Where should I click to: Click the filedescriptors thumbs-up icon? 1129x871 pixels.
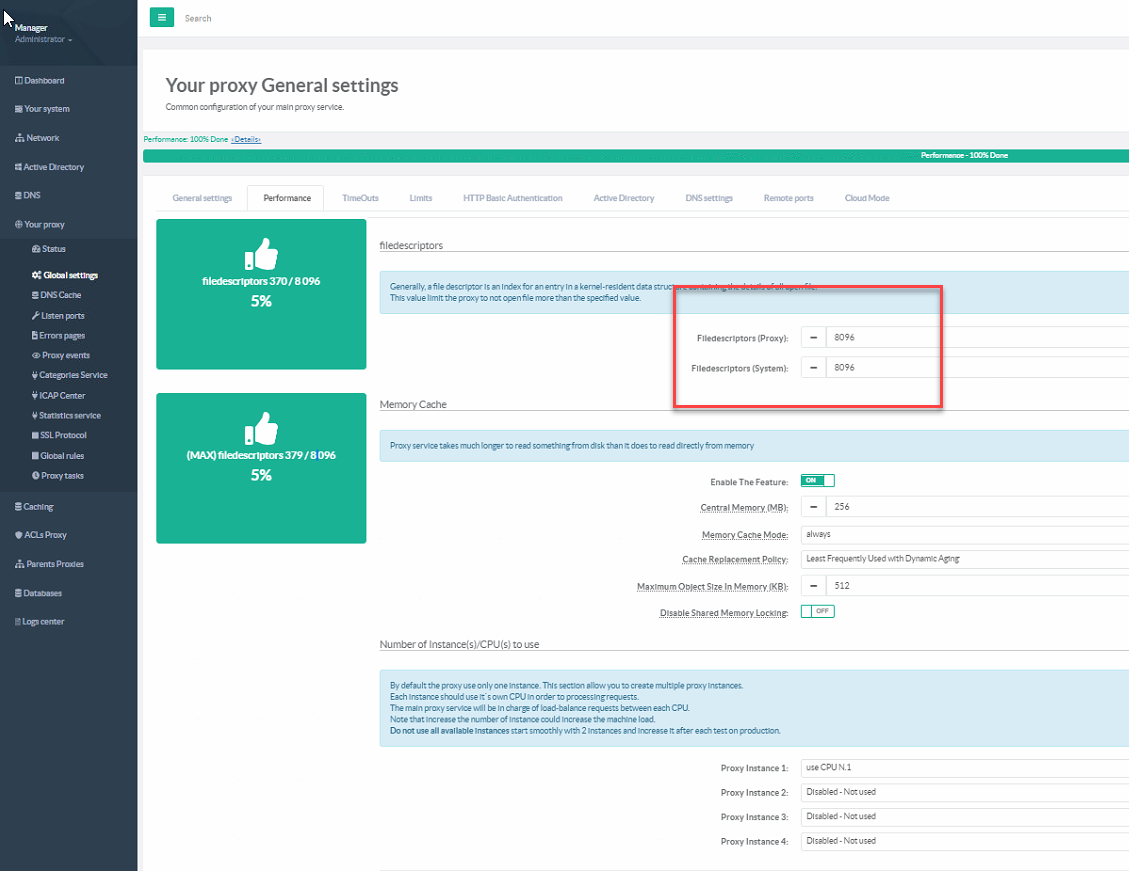pos(261,256)
